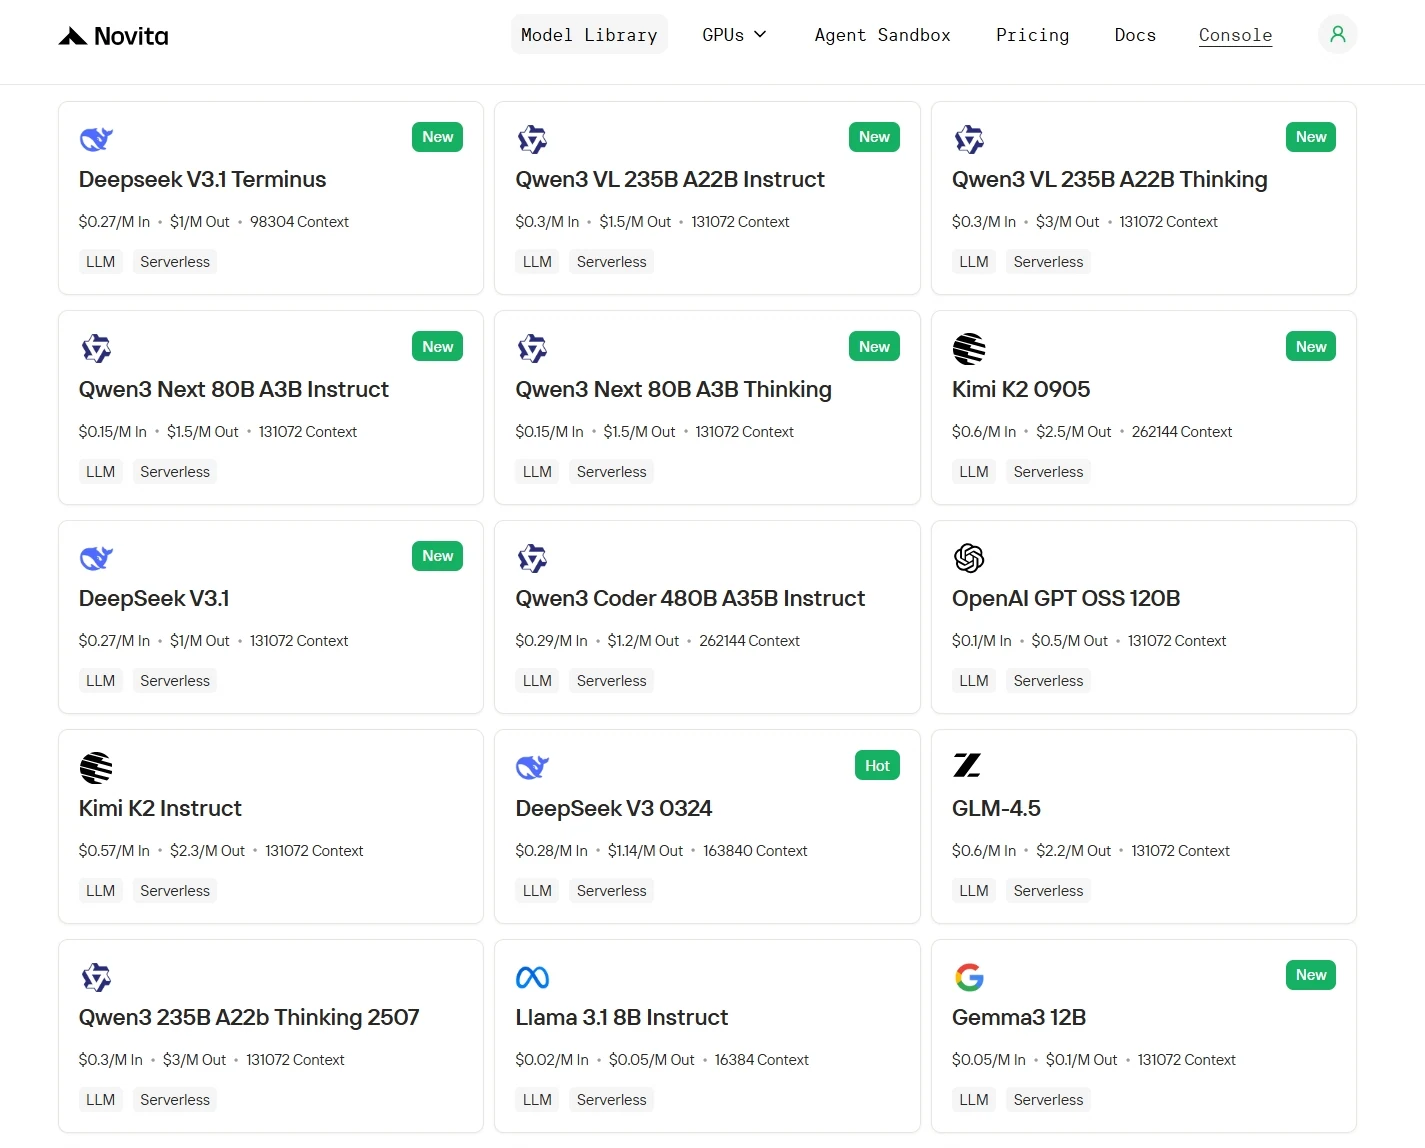Click the "$0.29/M In" price text
Viewport: 1425px width, 1148px height.
tap(551, 641)
